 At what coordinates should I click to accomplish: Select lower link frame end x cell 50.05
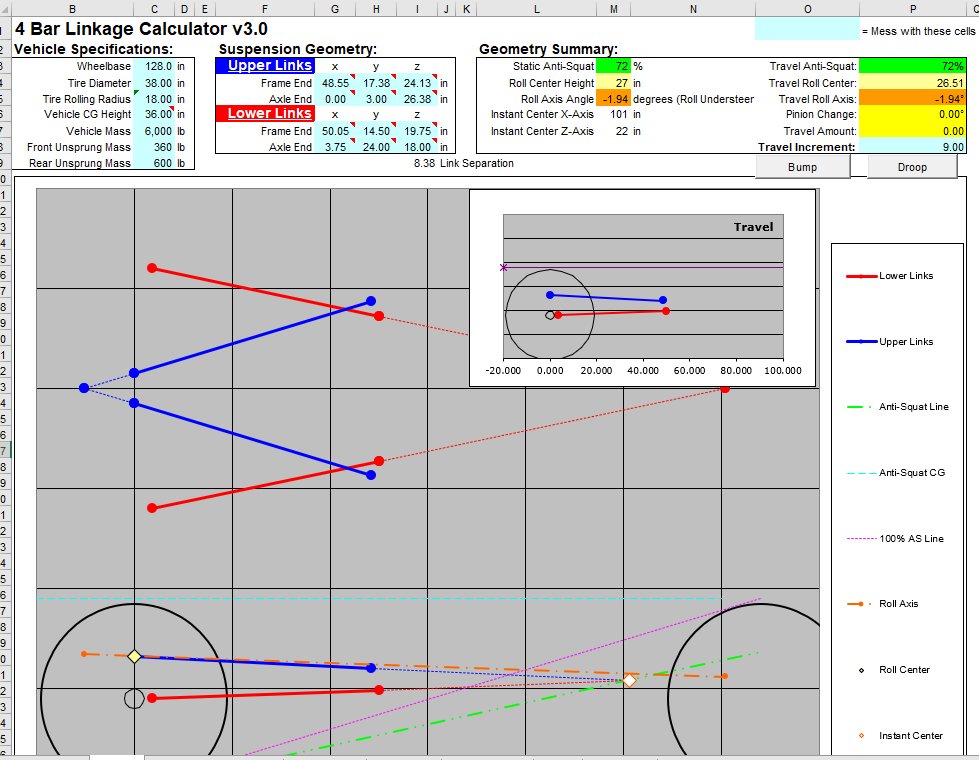pos(335,131)
